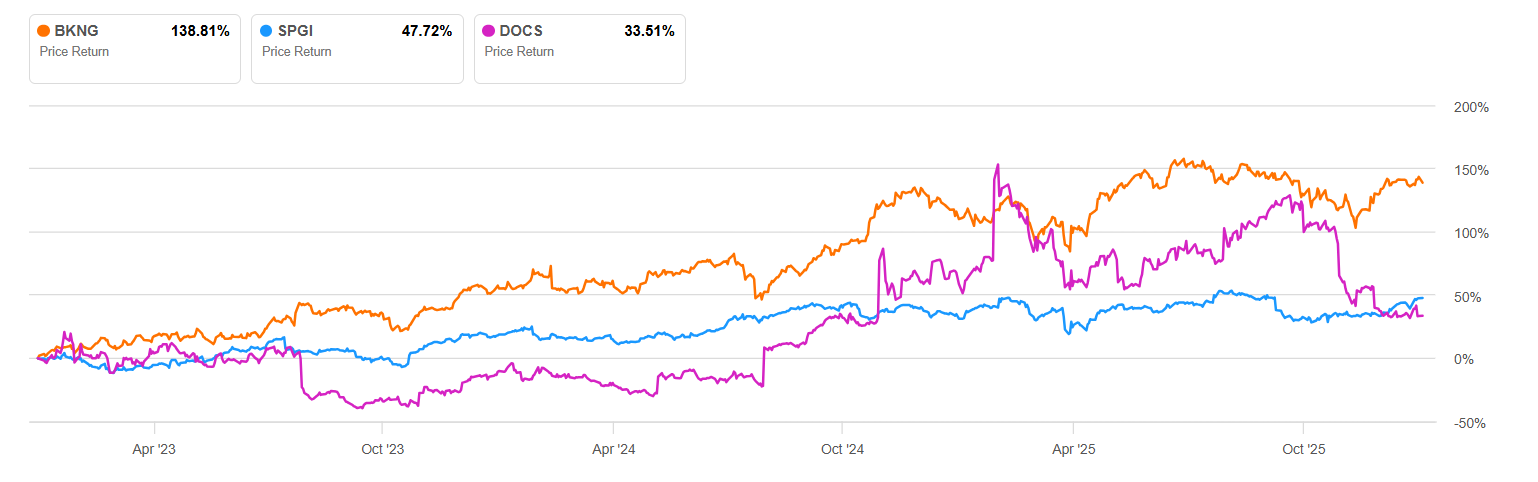
Task: Click the Apr '24 axis marker
Action: tap(613, 450)
